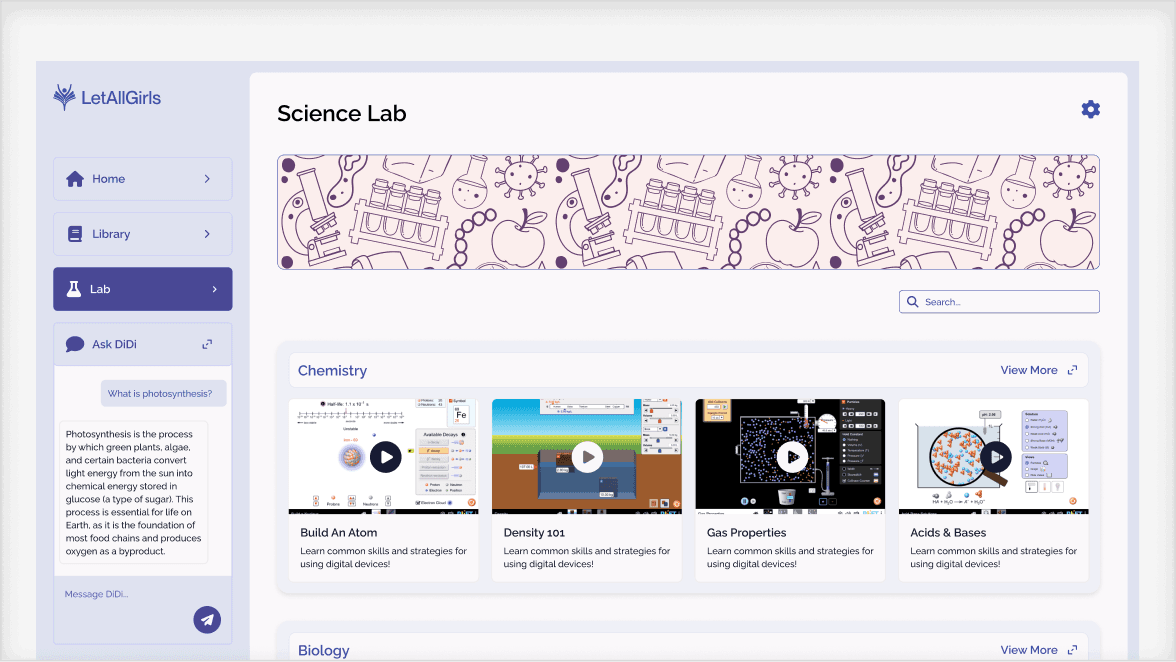Expand the Library menu chevron
This screenshot has width=1176, height=662.
tap(207, 234)
